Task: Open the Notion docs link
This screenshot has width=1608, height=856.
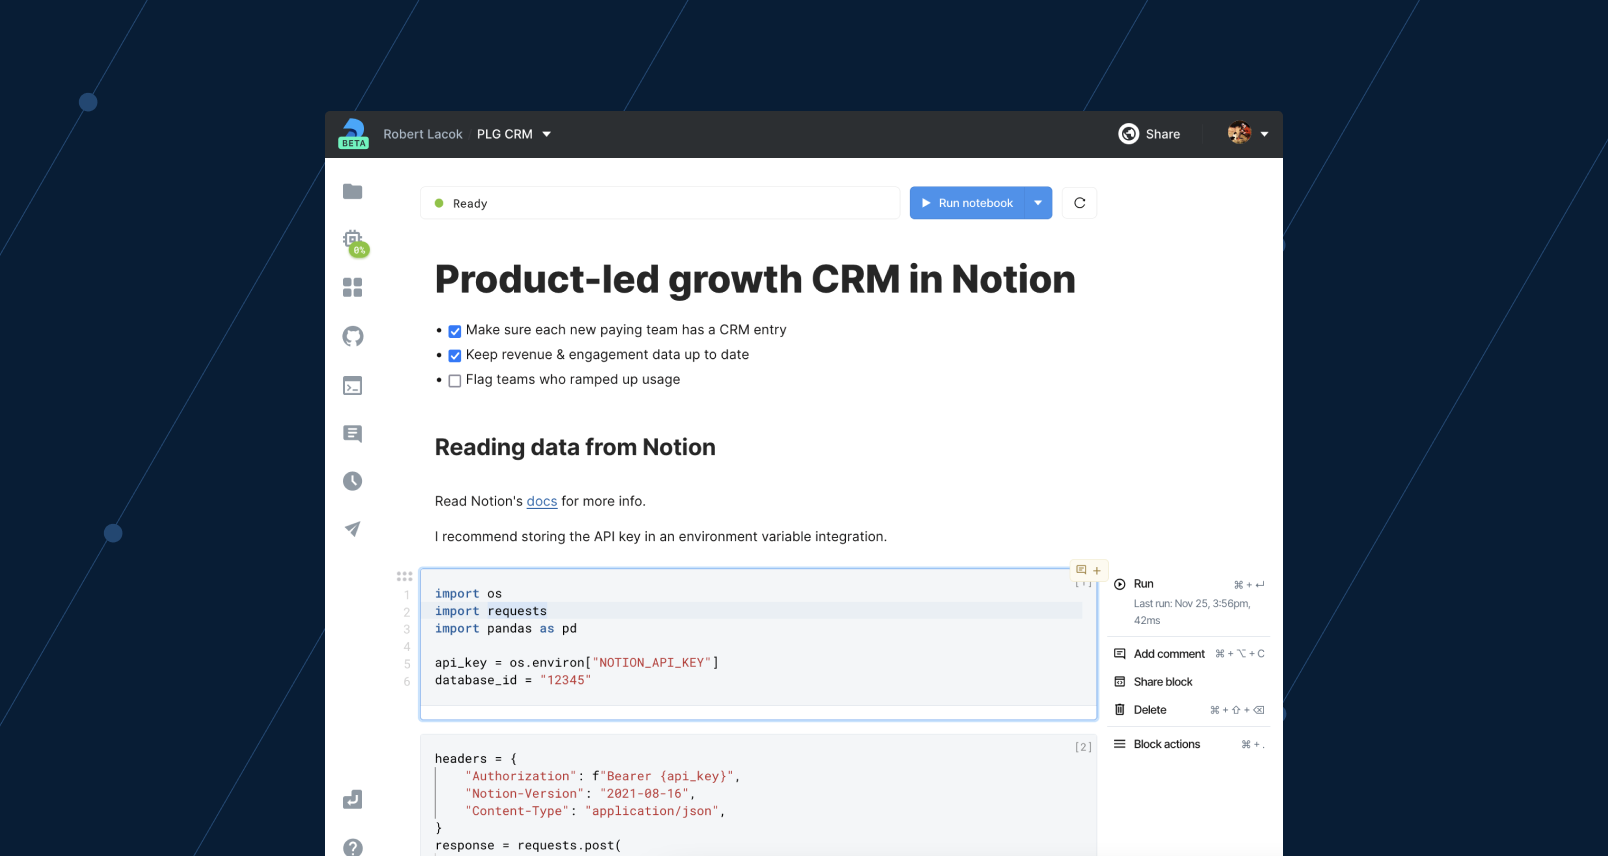Action: coord(541,501)
